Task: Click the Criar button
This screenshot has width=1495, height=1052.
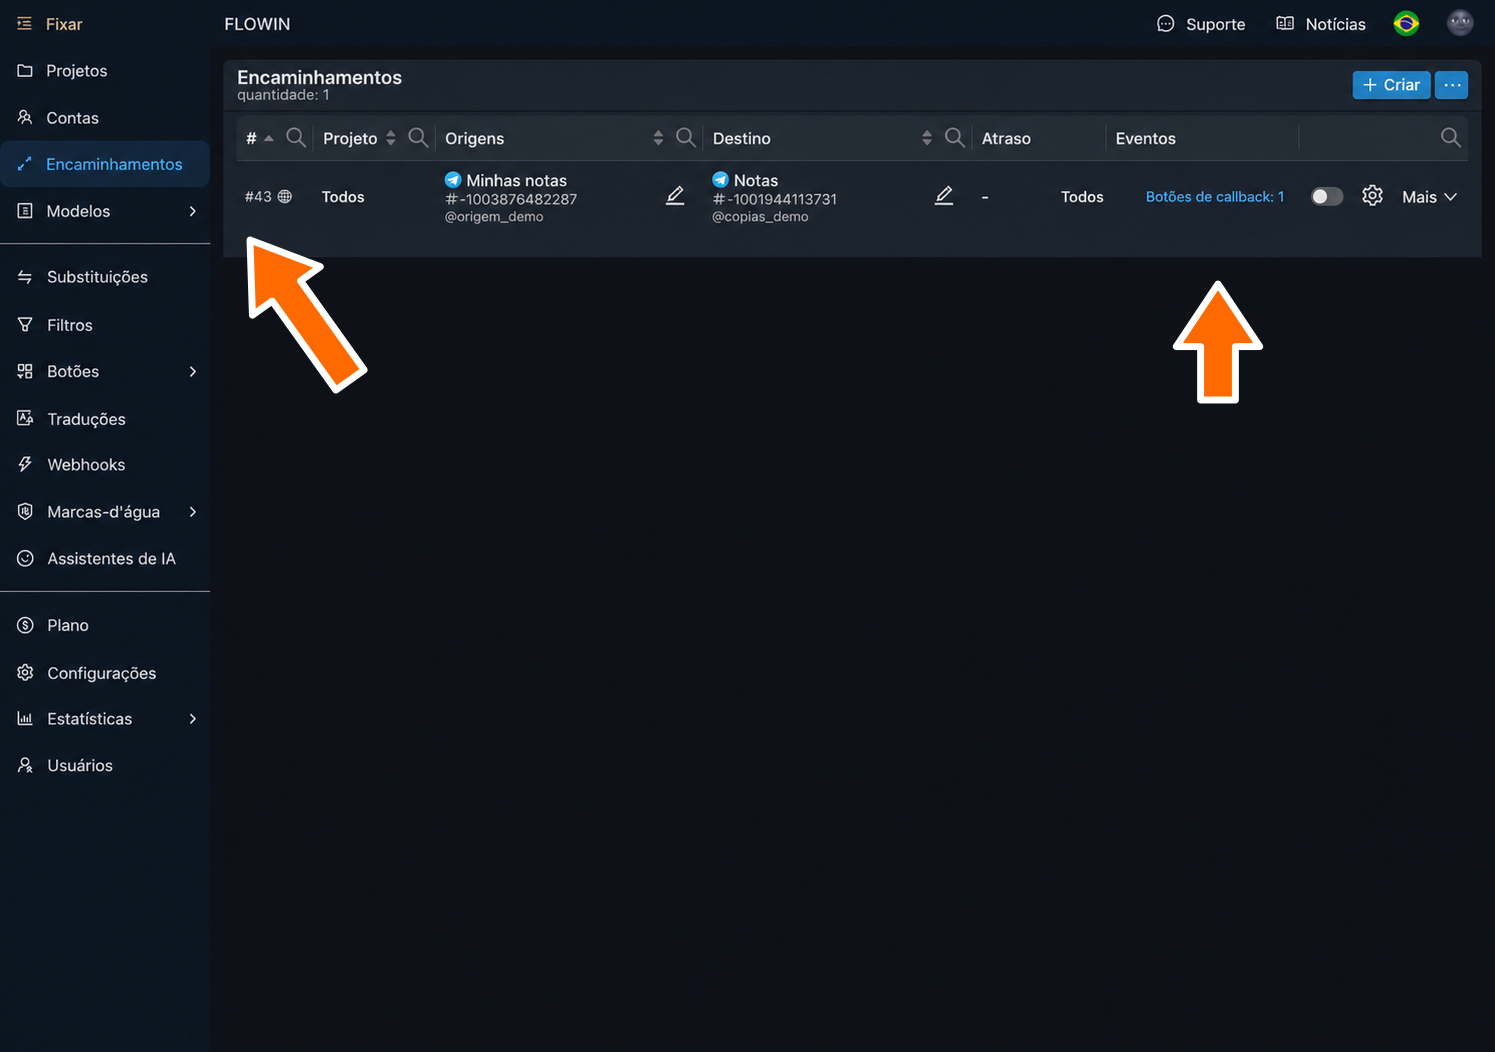Action: [1392, 85]
